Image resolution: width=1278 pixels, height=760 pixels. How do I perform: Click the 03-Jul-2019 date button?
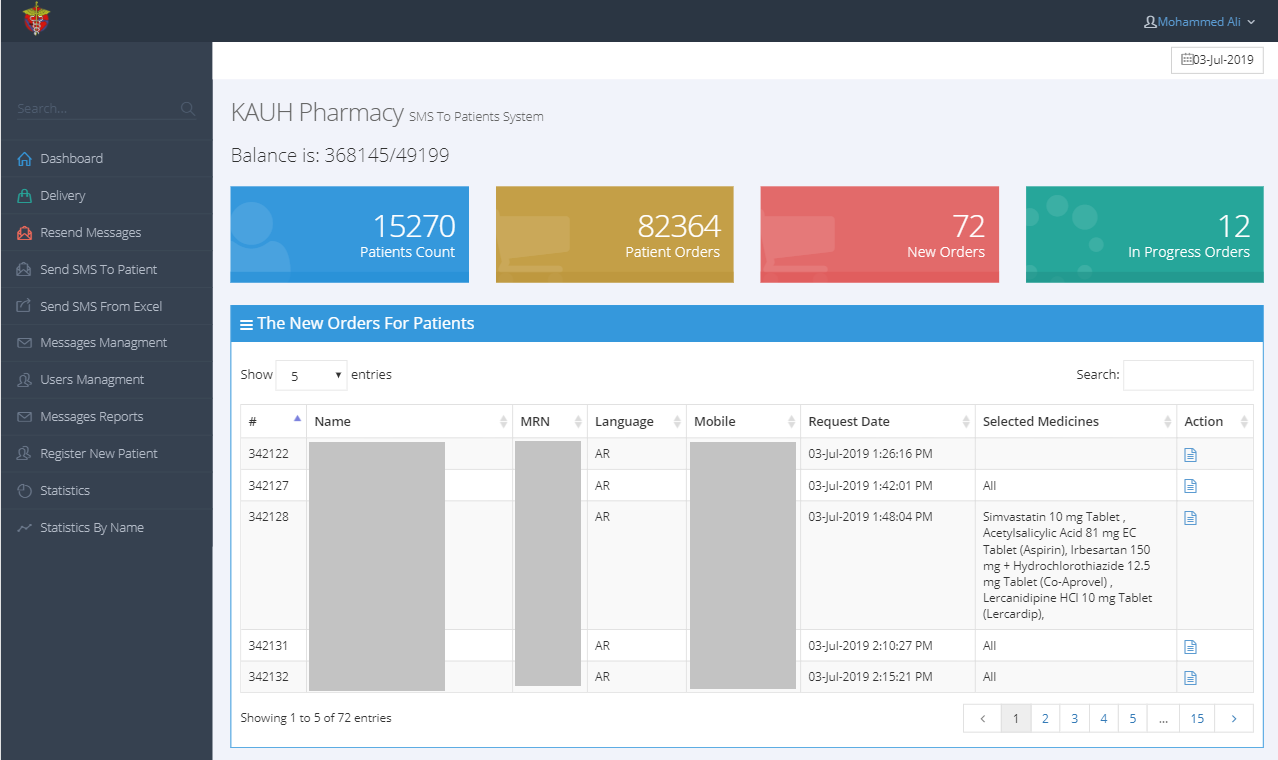(1217, 60)
